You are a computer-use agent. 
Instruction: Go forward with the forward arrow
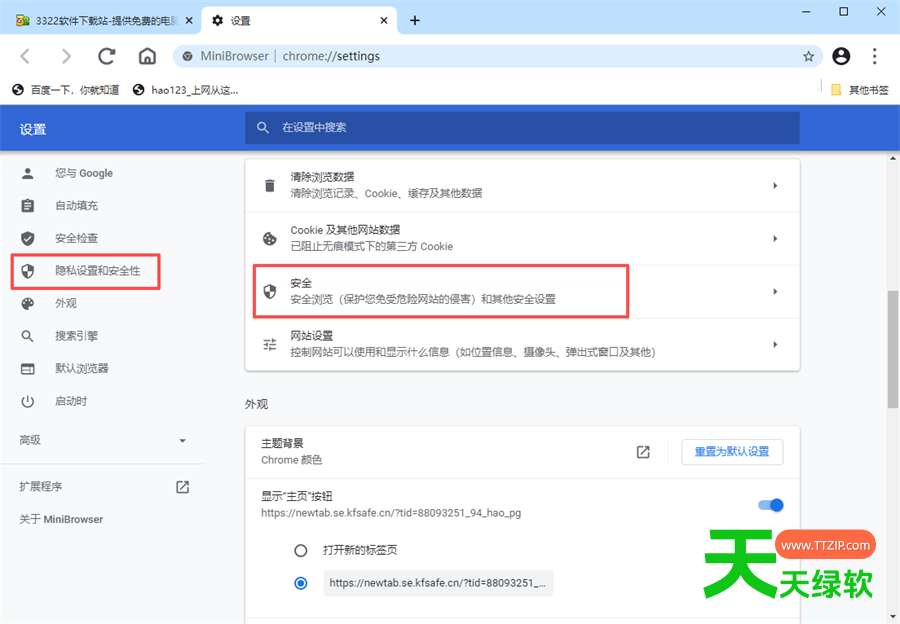click(66, 56)
